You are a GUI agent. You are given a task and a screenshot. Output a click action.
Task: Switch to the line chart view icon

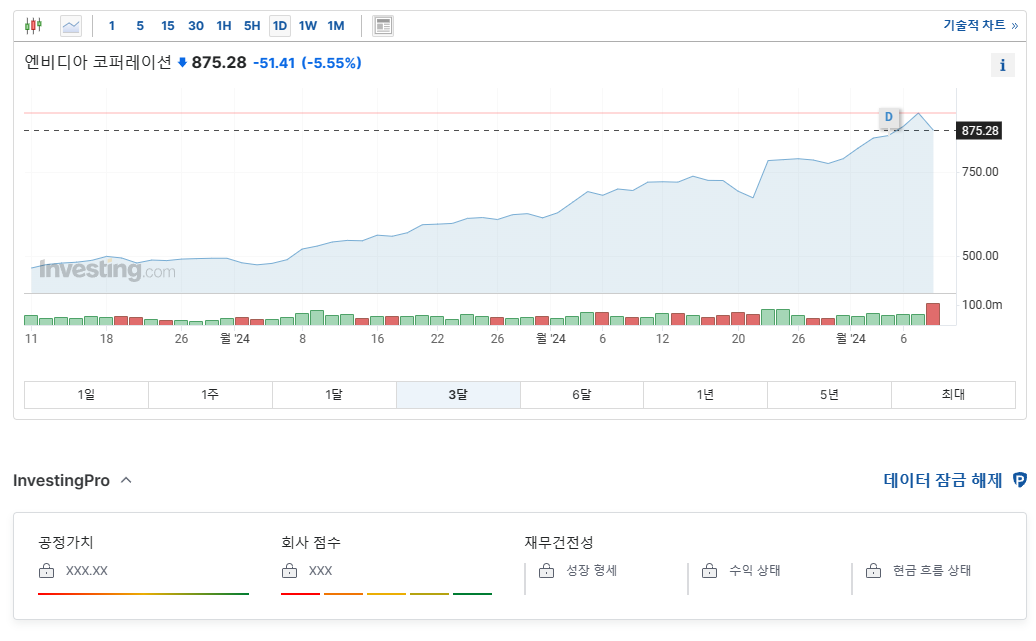(x=70, y=24)
